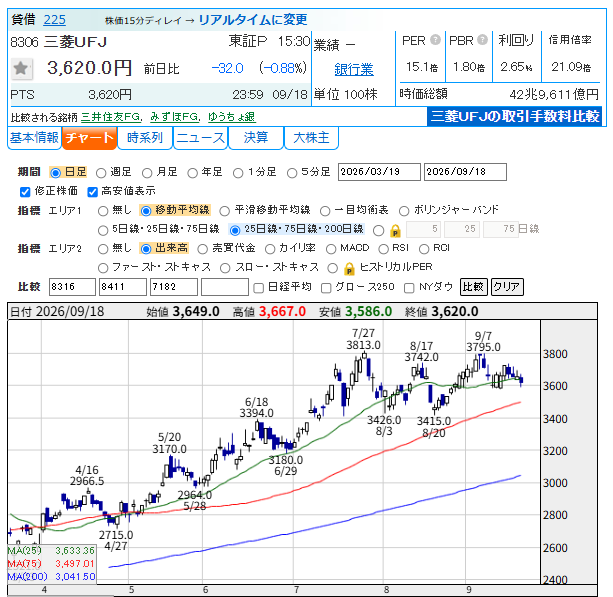
Task: Click the lock icon next to ヒストリカルPER
Action: (349, 269)
